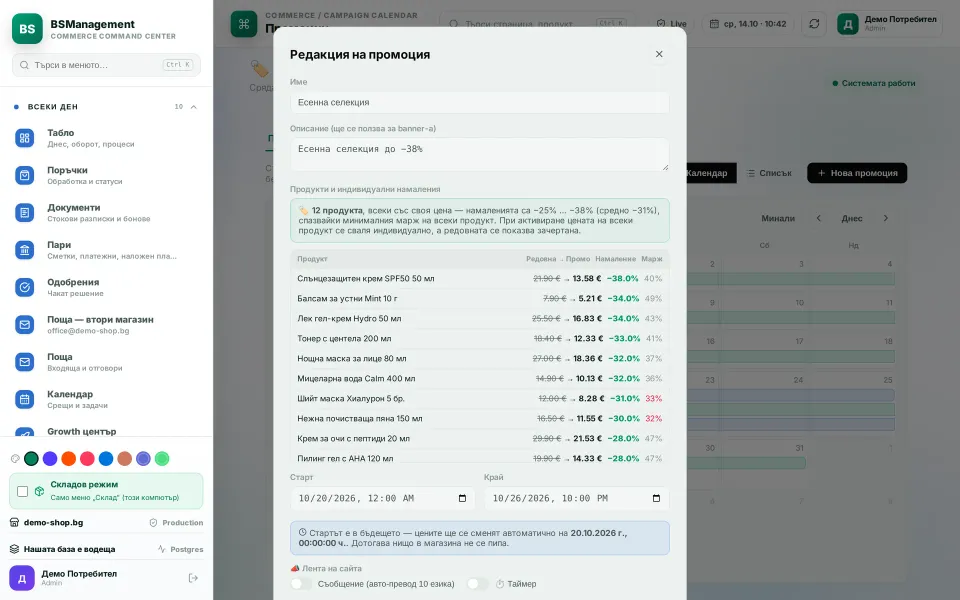
Task: Open the Документи icon in sidebar
Action: (x=24, y=212)
